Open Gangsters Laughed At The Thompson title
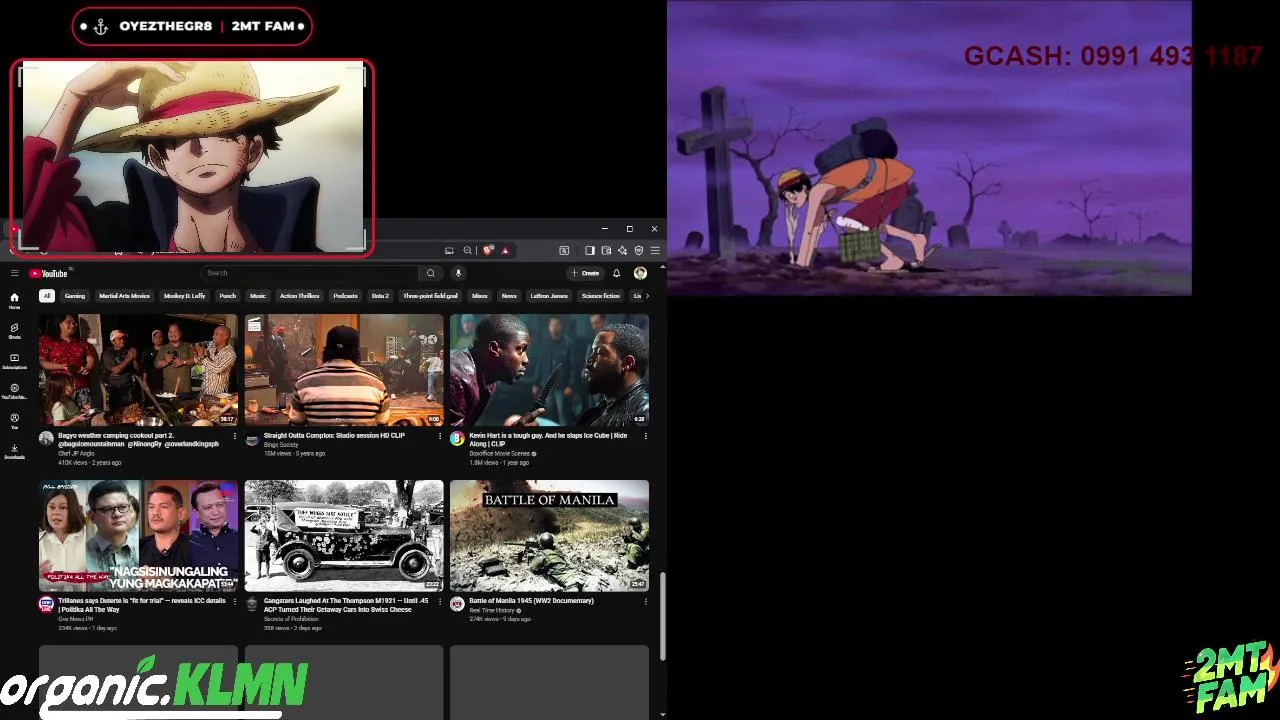1280x720 pixels. point(346,605)
